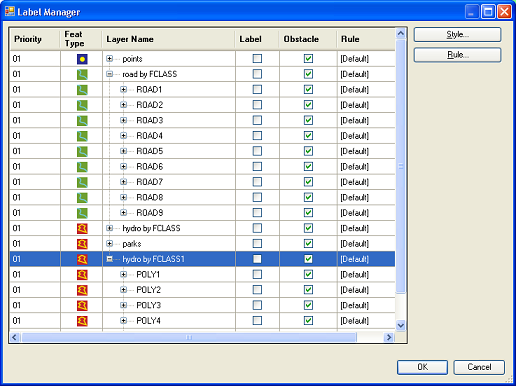516x386 pixels.
Task: Expand the POLY1 sublayer node
Action: tap(123, 274)
